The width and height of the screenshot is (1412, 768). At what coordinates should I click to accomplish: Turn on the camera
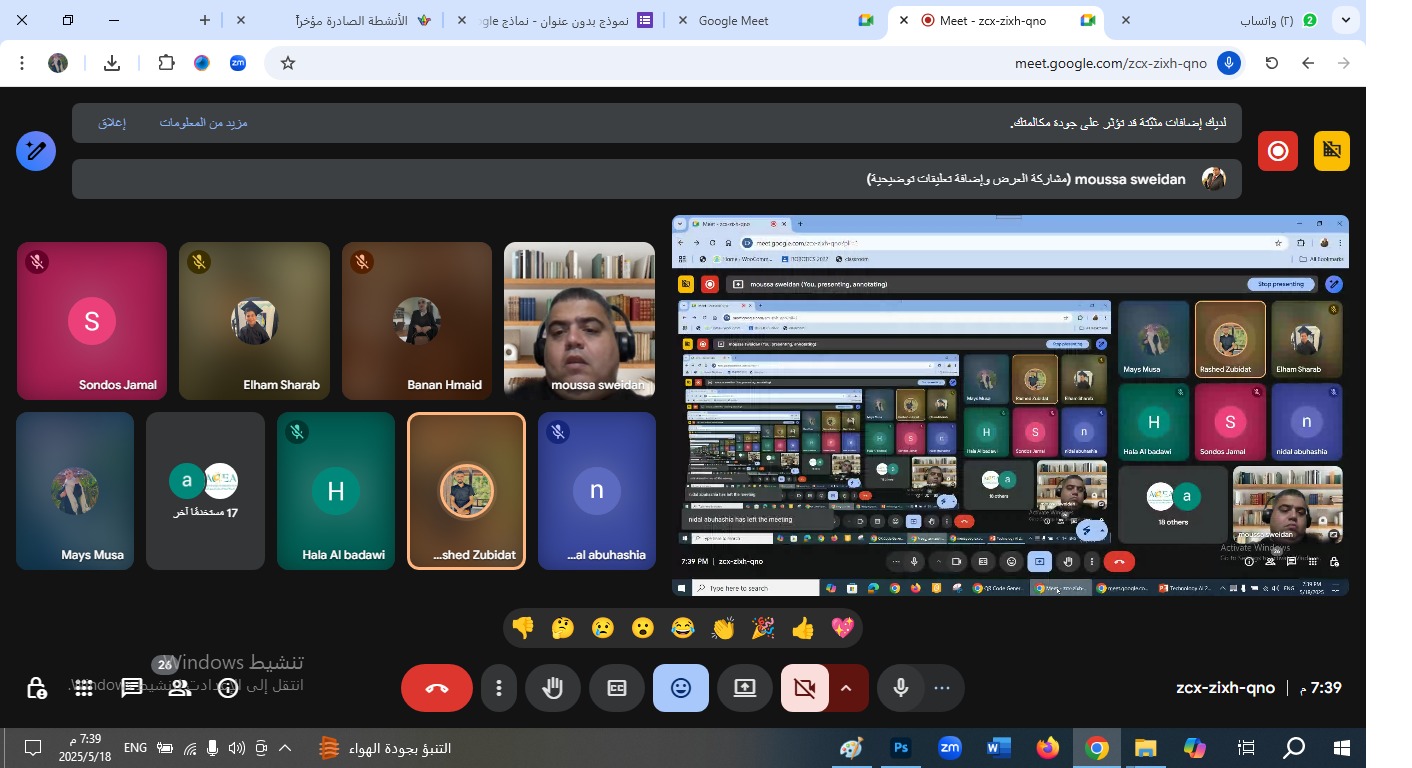pos(804,688)
